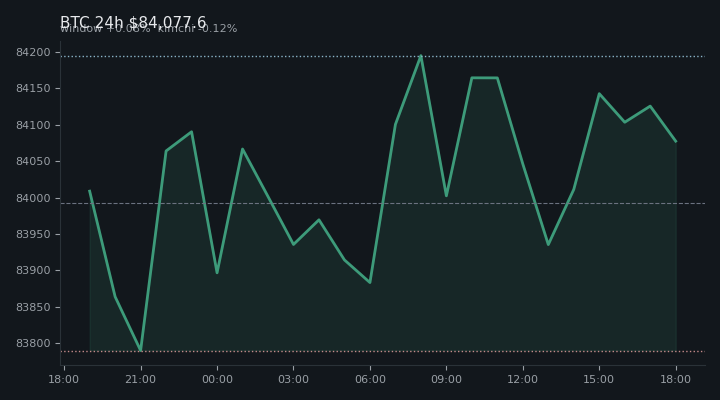Click the price line's lowest point at 21:00

(x=141, y=350)
